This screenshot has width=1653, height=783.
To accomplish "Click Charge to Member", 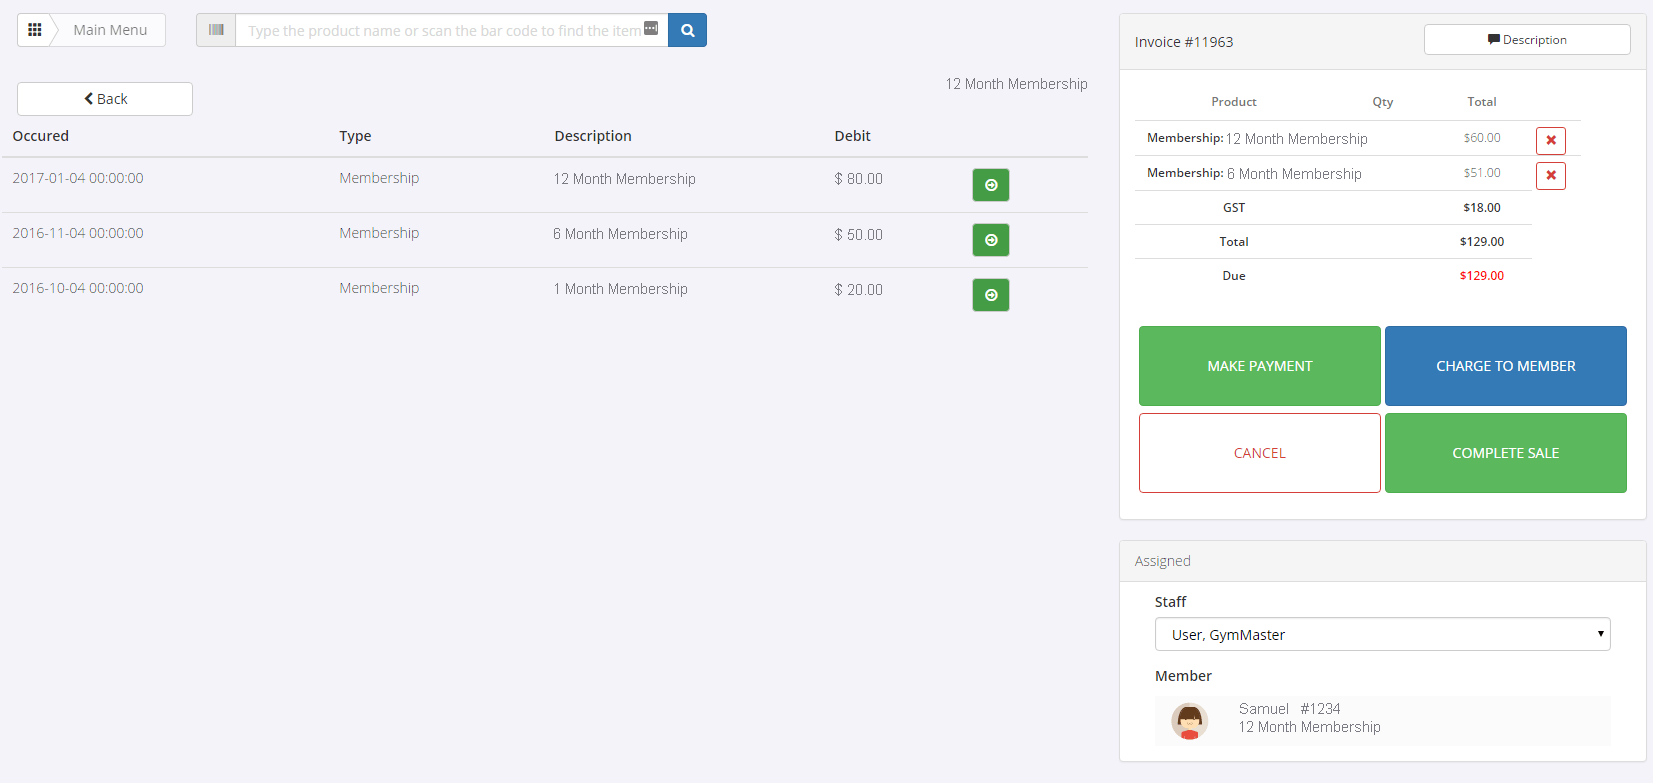I will tap(1505, 366).
